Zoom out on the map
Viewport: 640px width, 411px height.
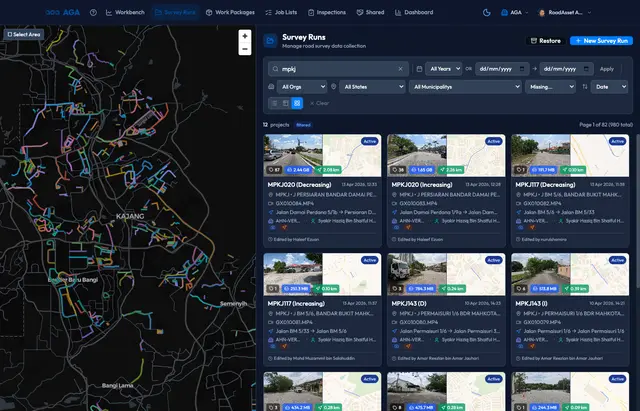click(x=244, y=49)
